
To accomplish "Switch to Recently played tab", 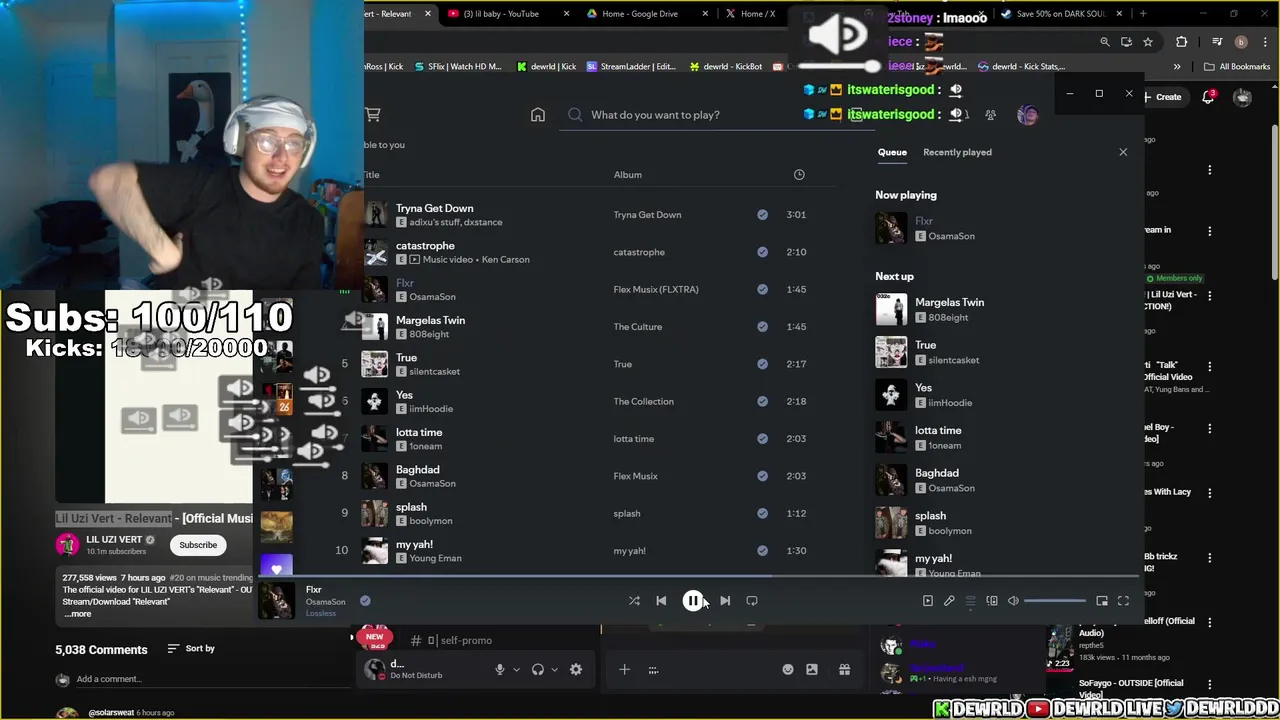I will click(957, 152).
